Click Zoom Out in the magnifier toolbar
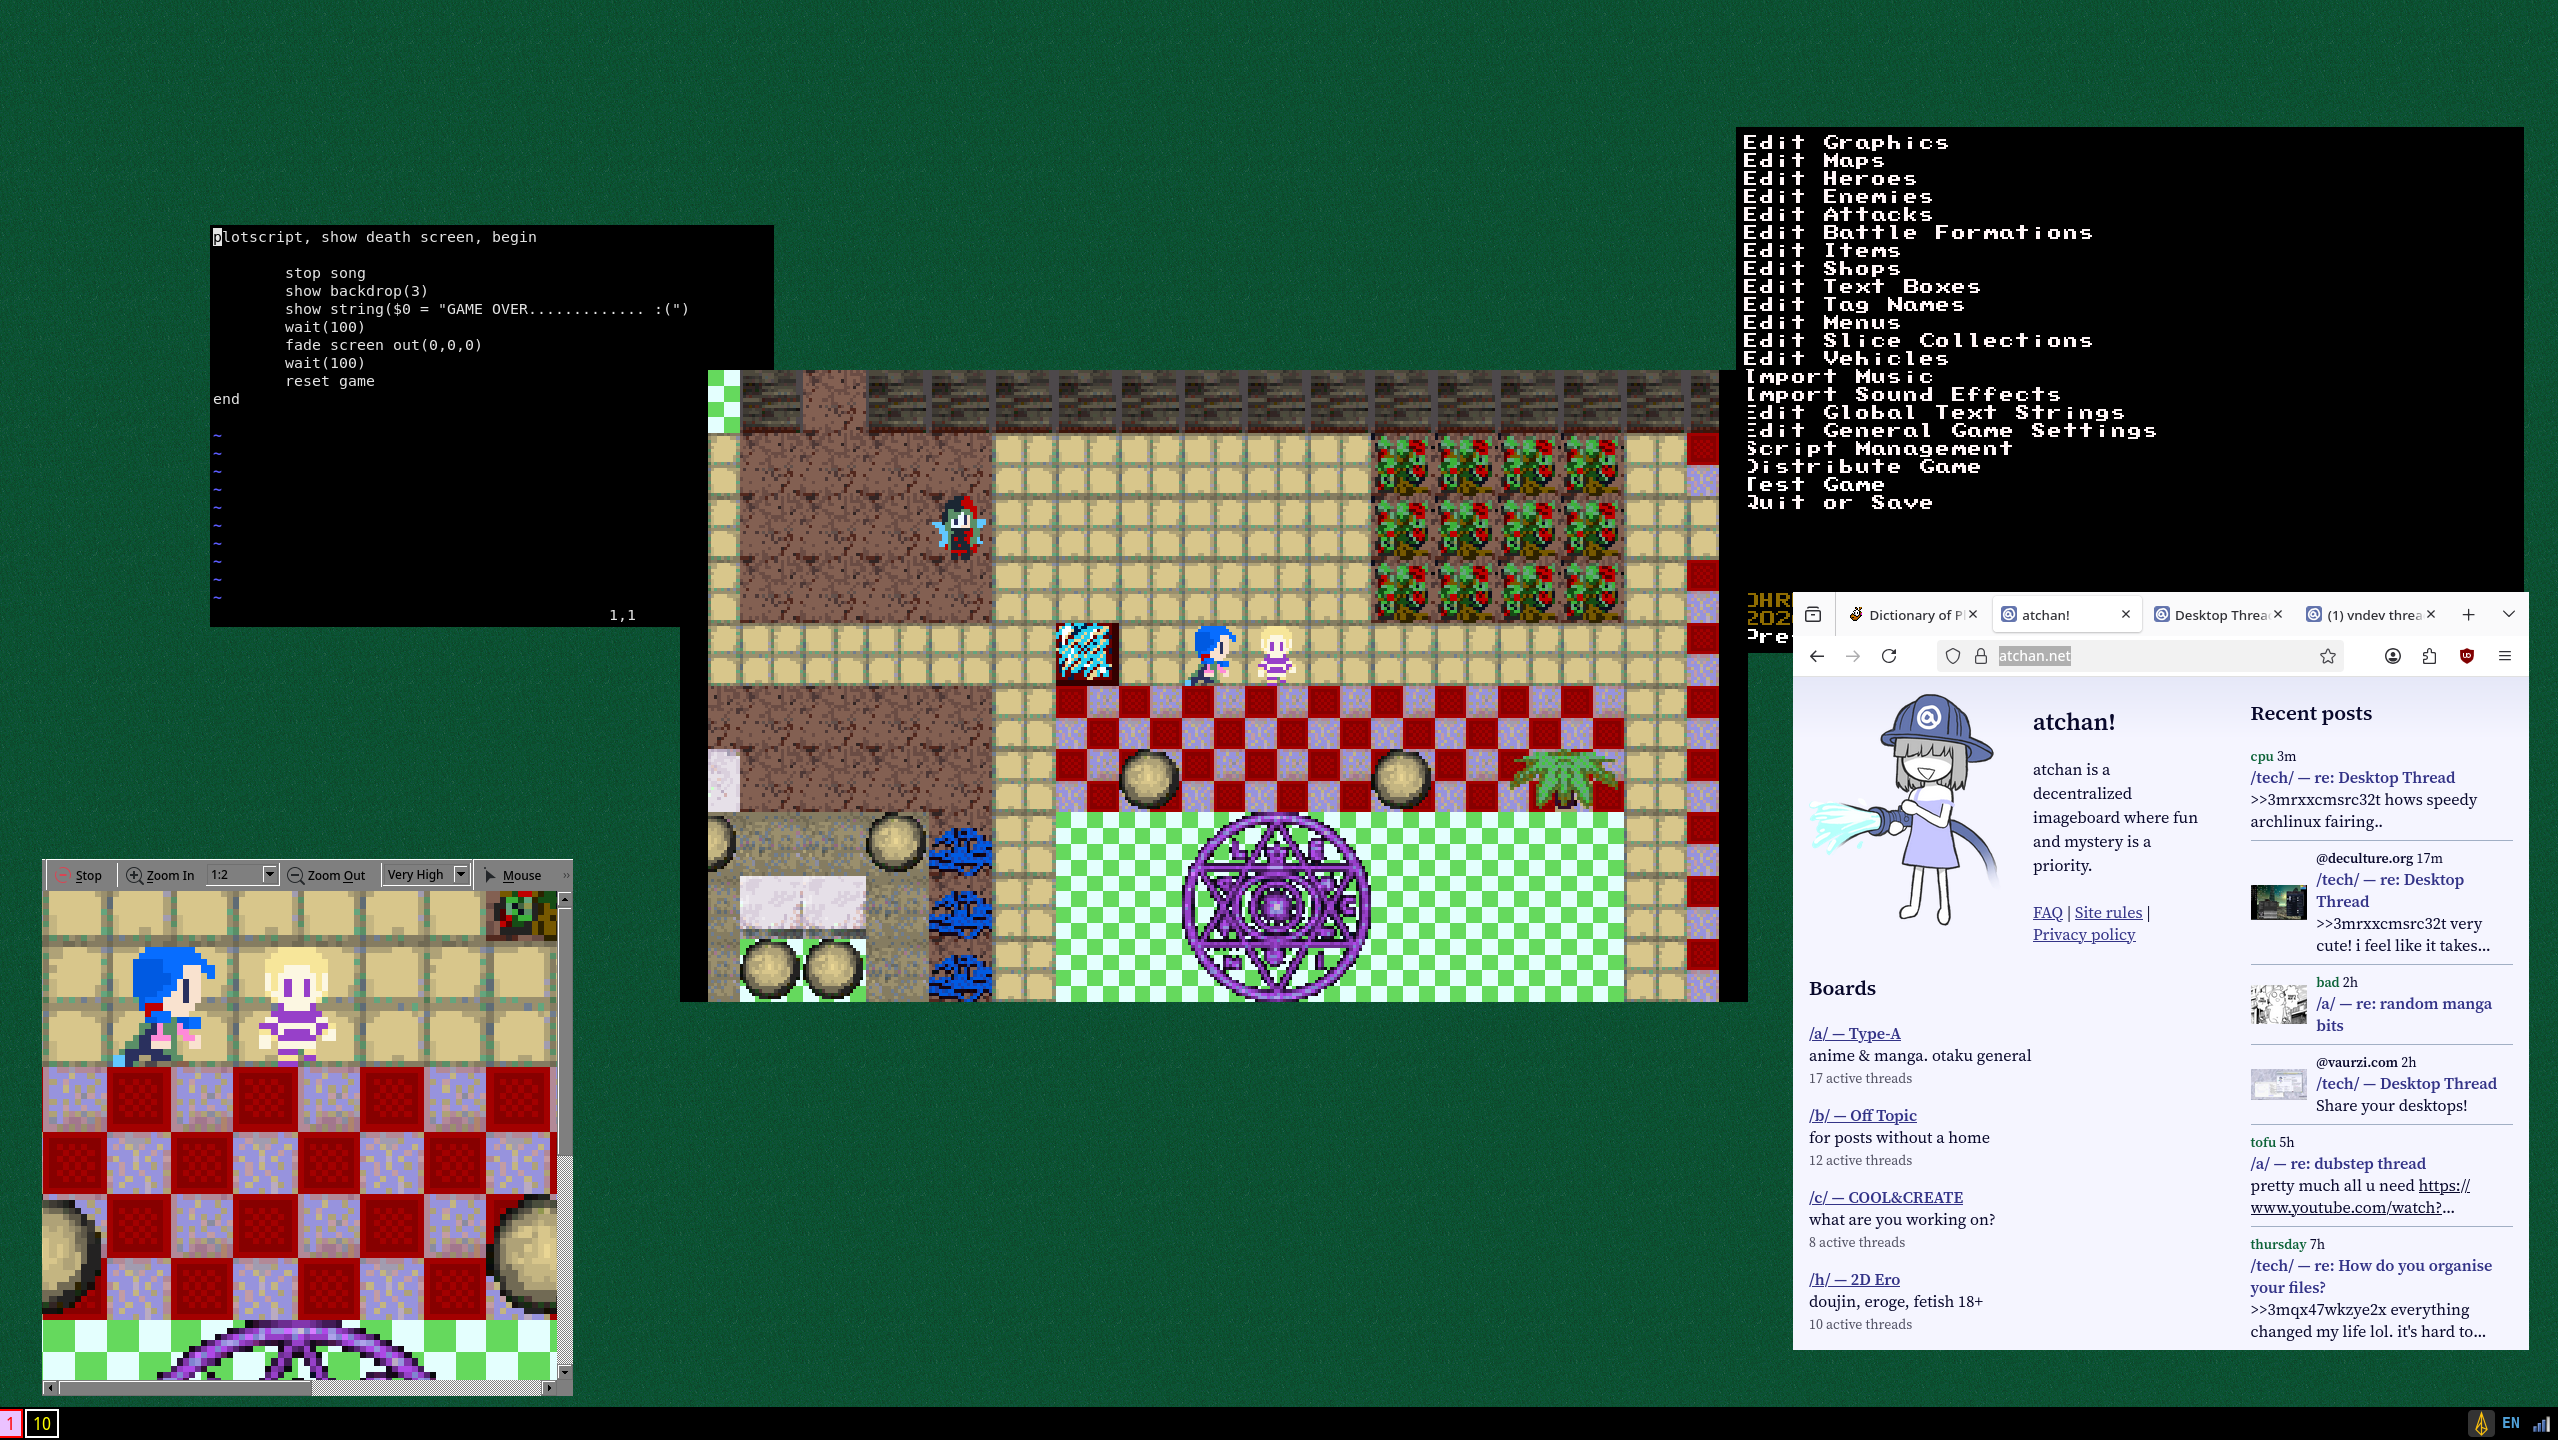Image resolution: width=2558 pixels, height=1440 pixels. point(326,875)
